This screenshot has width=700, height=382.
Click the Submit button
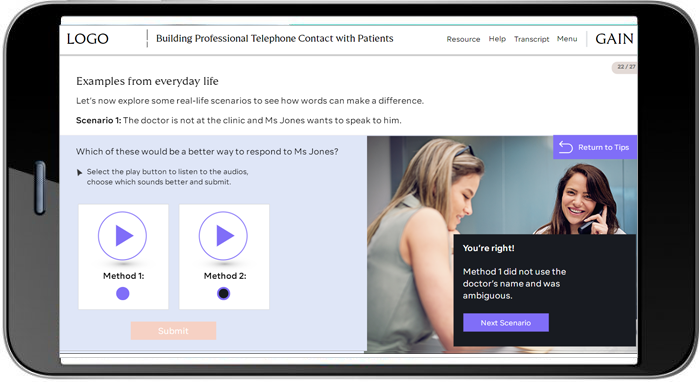(173, 331)
